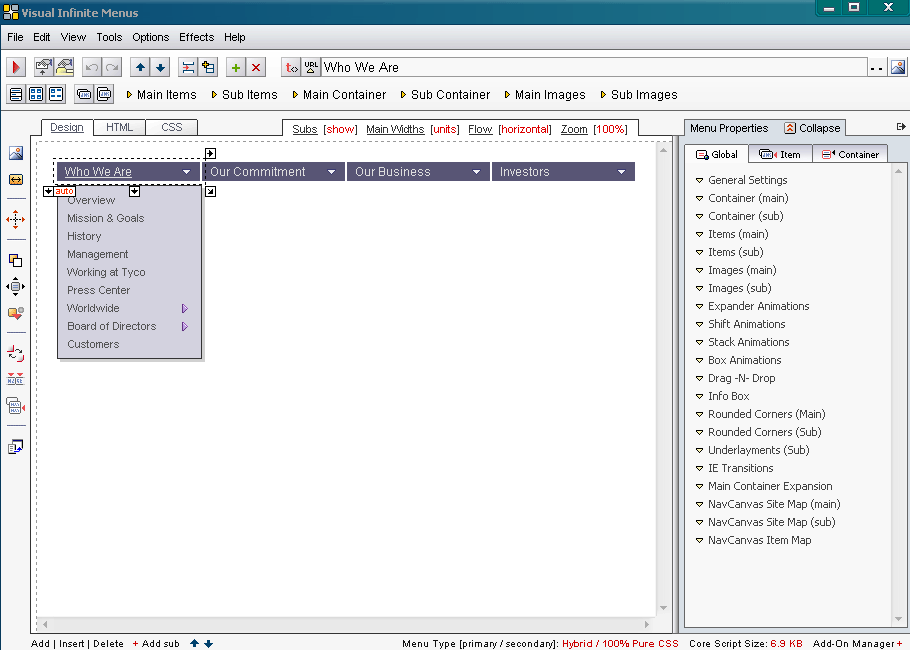Select 'Our Commitment' menu item in canvas

(273, 172)
